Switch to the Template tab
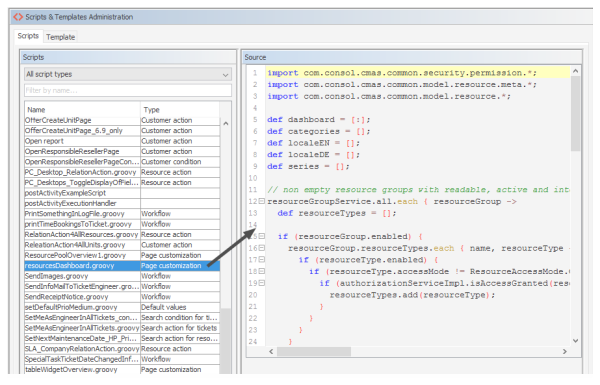This screenshot has width=600, height=385. (60, 37)
